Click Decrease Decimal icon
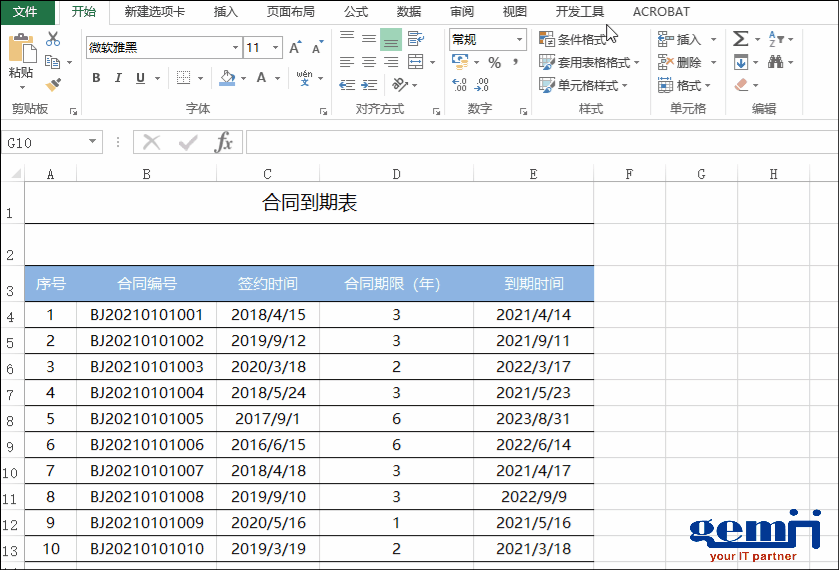This screenshot has height=570, width=839. (482, 85)
